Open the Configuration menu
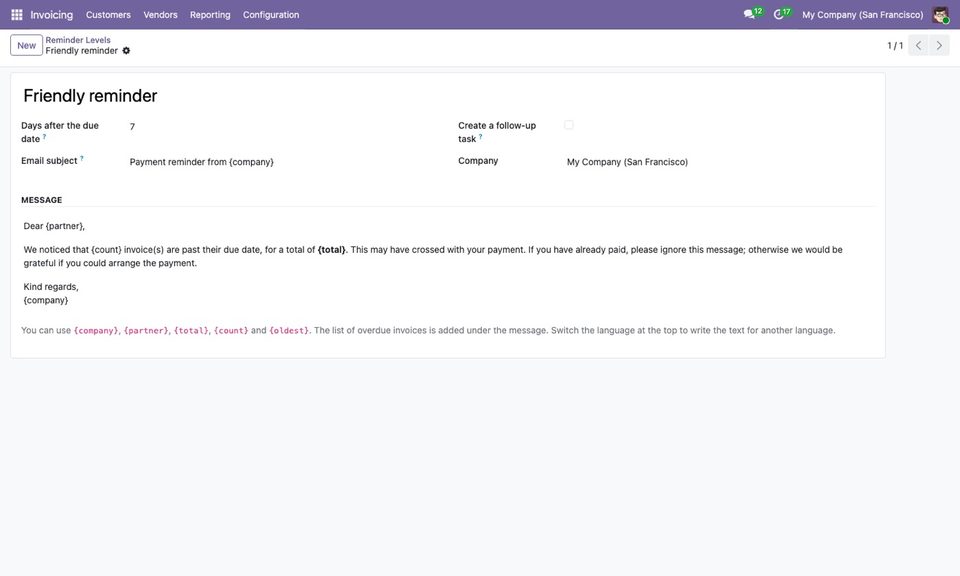The height and width of the screenshot is (576, 960). point(271,15)
